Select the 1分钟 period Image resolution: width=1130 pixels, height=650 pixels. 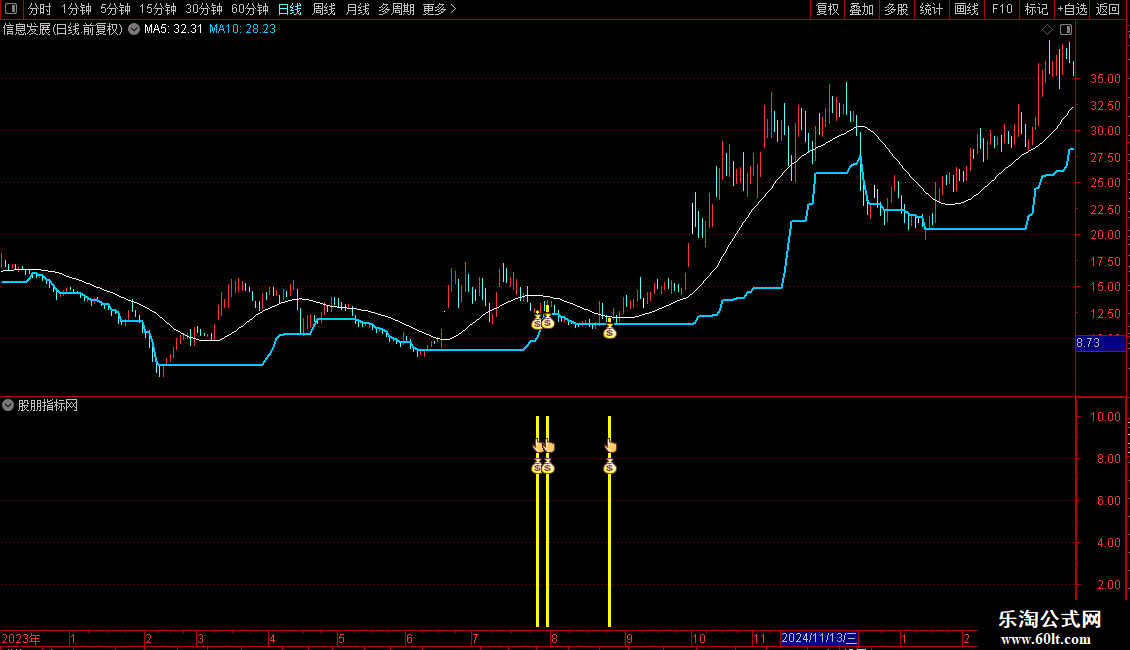click(76, 9)
